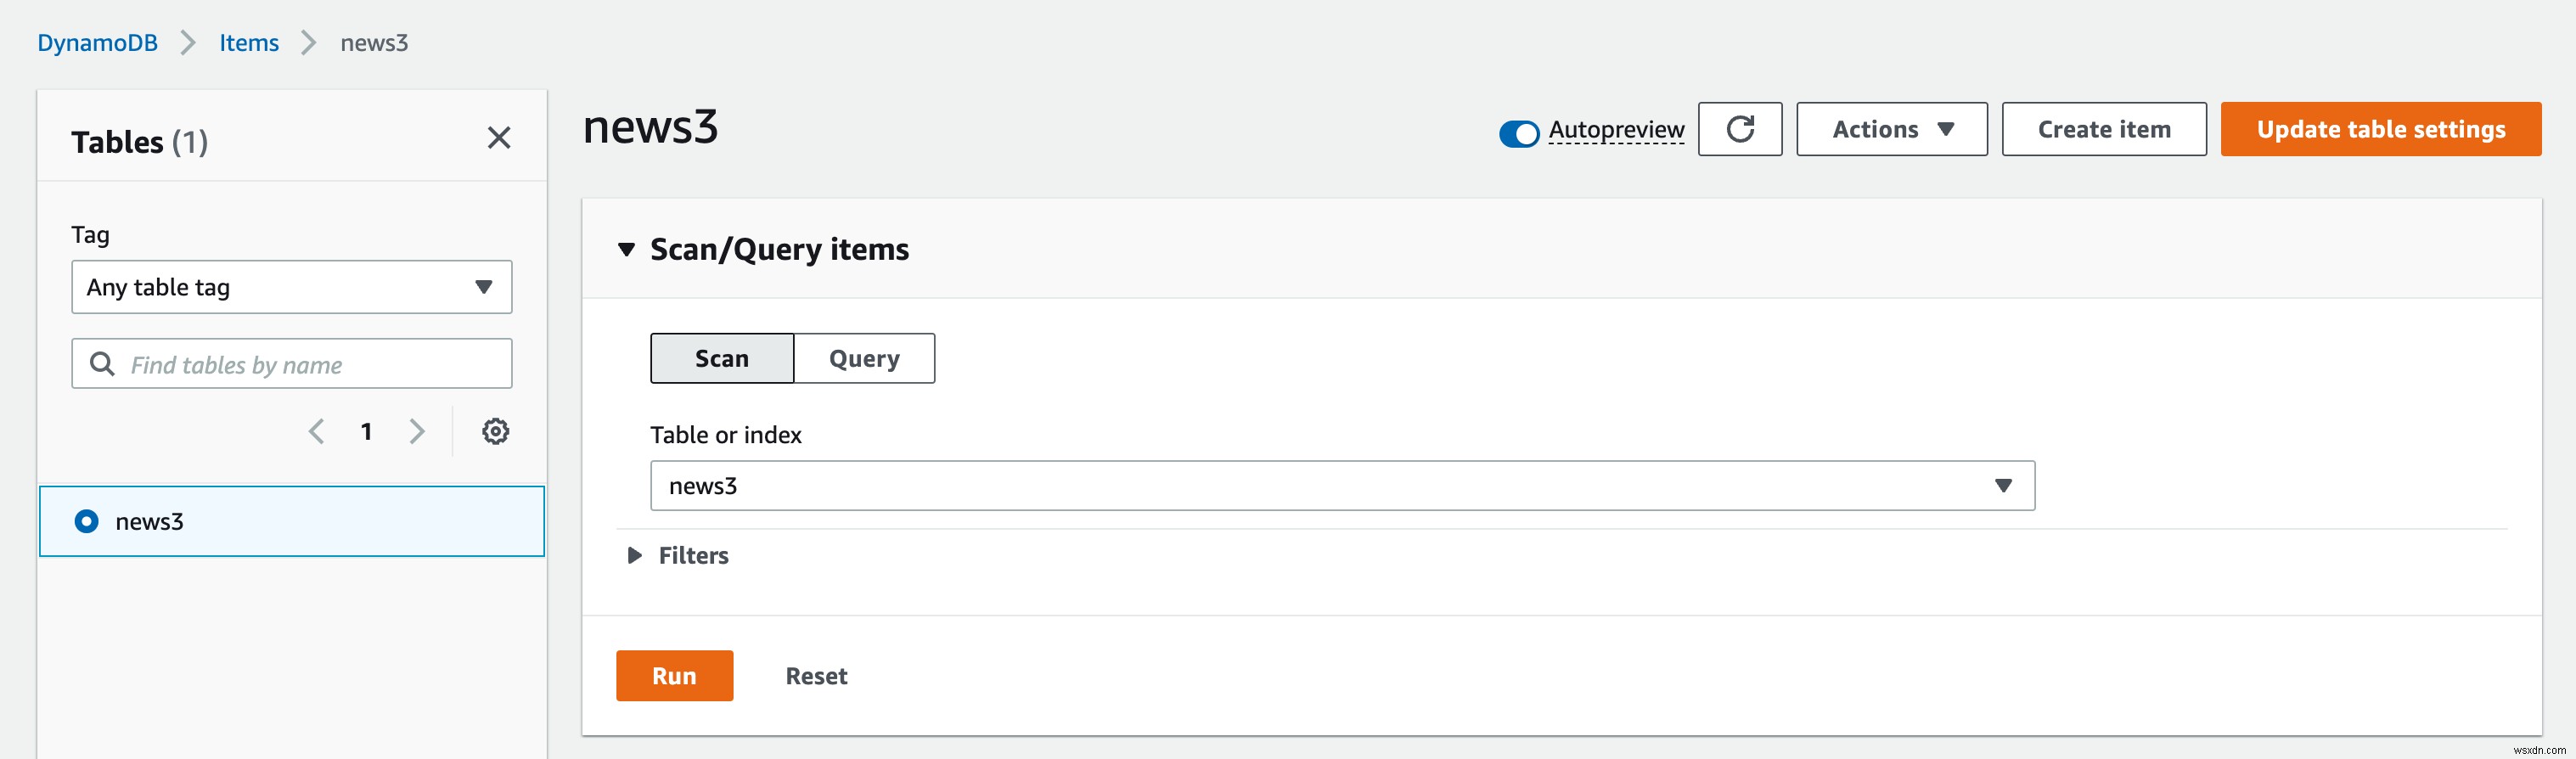Close the Tables side panel

click(x=499, y=138)
